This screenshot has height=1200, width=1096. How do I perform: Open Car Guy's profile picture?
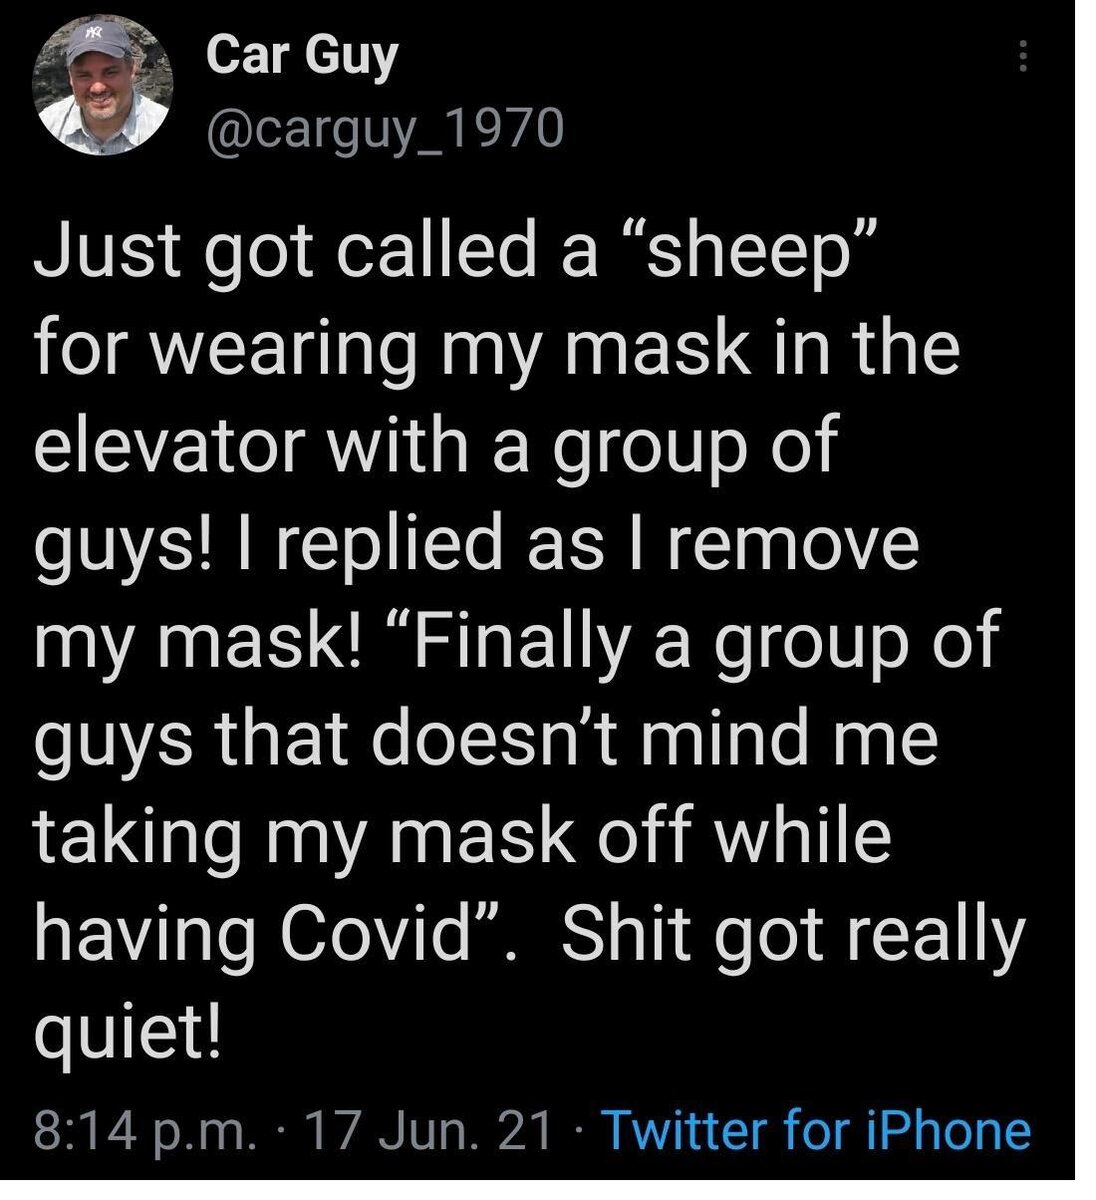[x=102, y=89]
